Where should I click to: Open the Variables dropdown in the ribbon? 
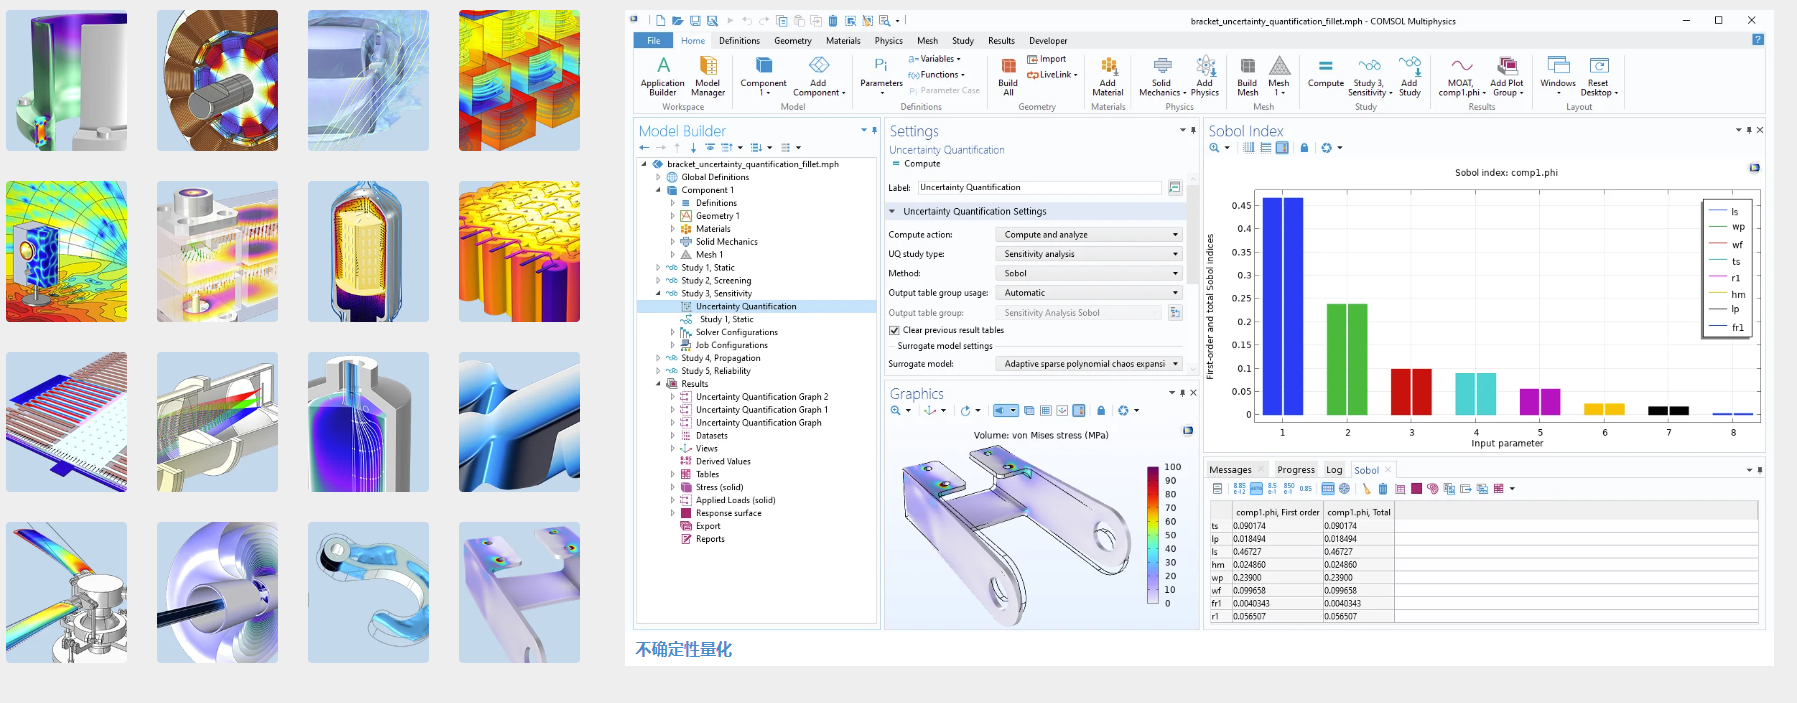click(935, 59)
